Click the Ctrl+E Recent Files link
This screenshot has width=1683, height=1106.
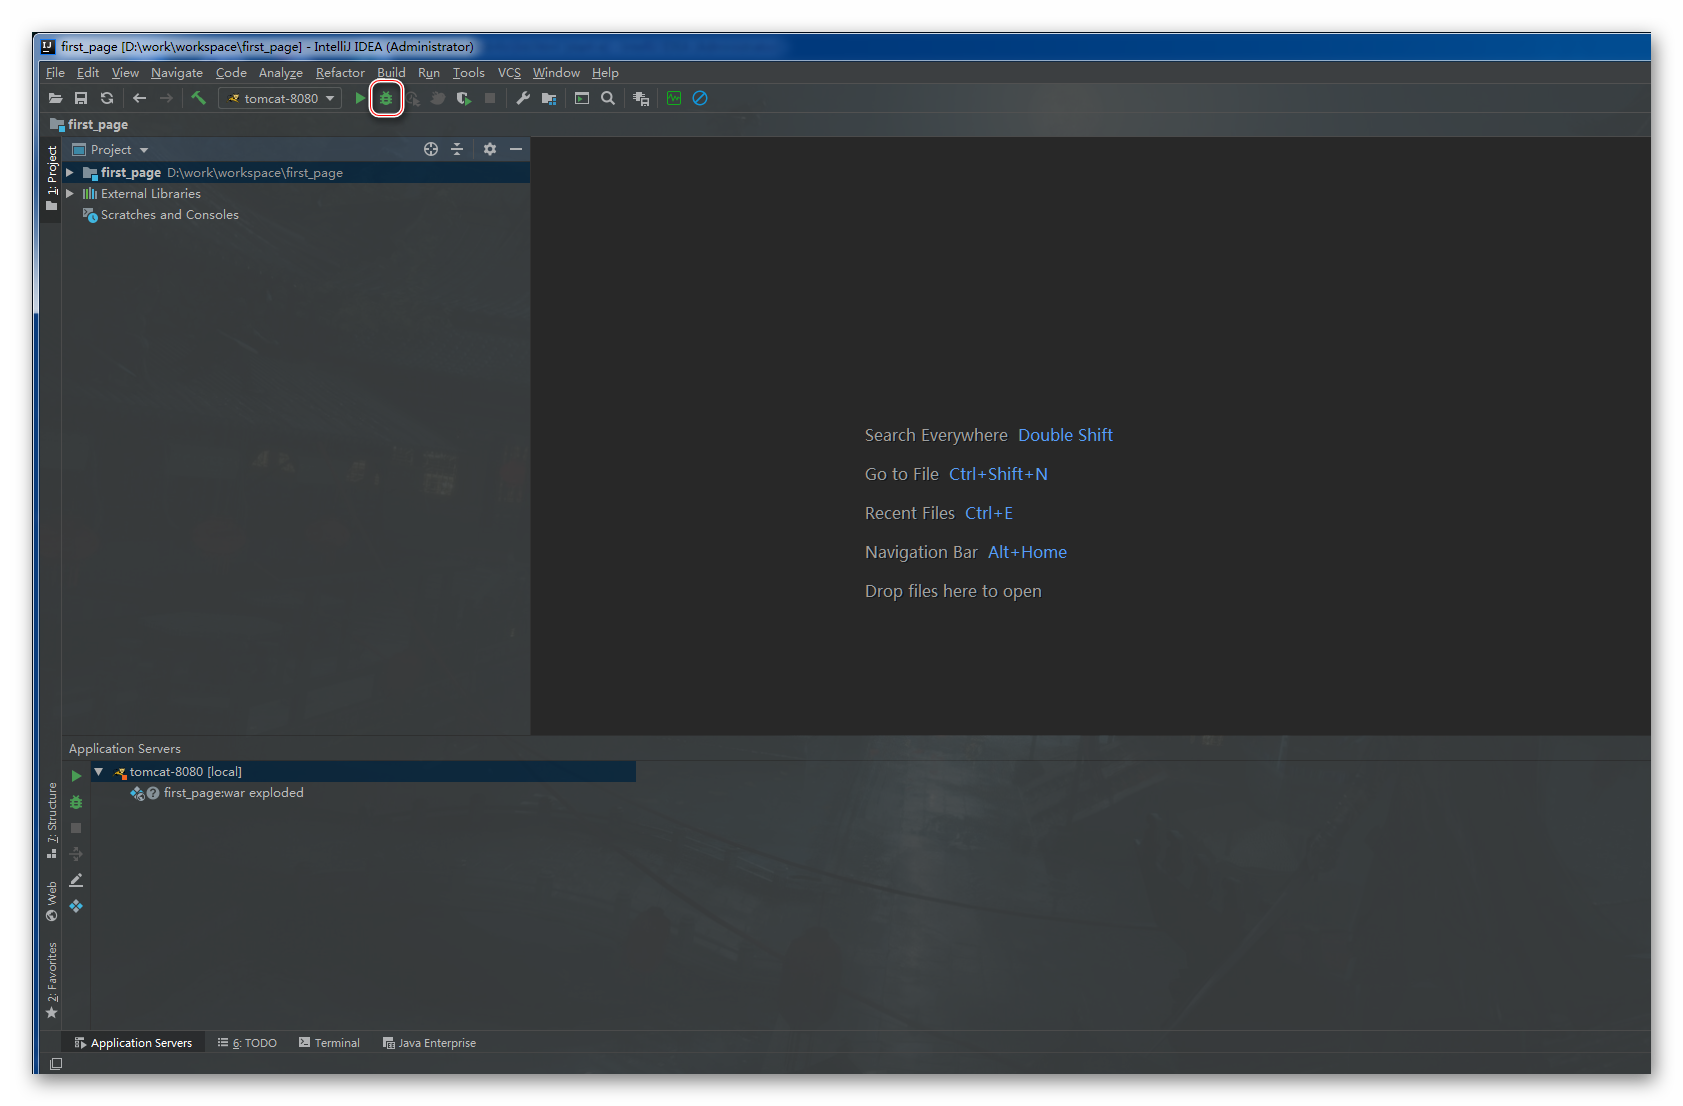[x=988, y=512]
